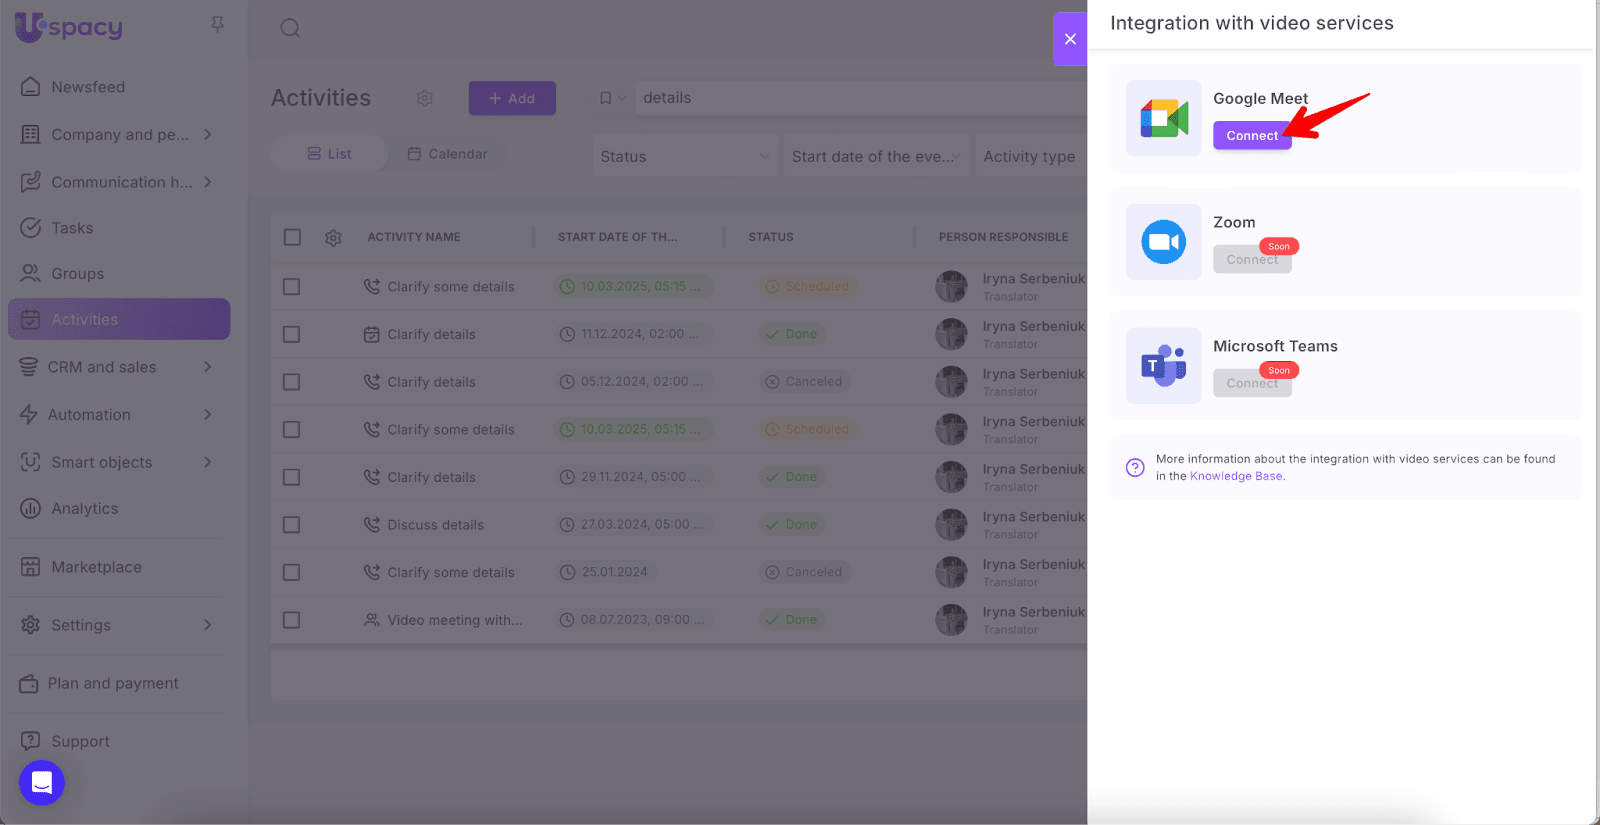Click the help question mark icon
Image resolution: width=1600 pixels, height=825 pixels.
[x=1135, y=467]
